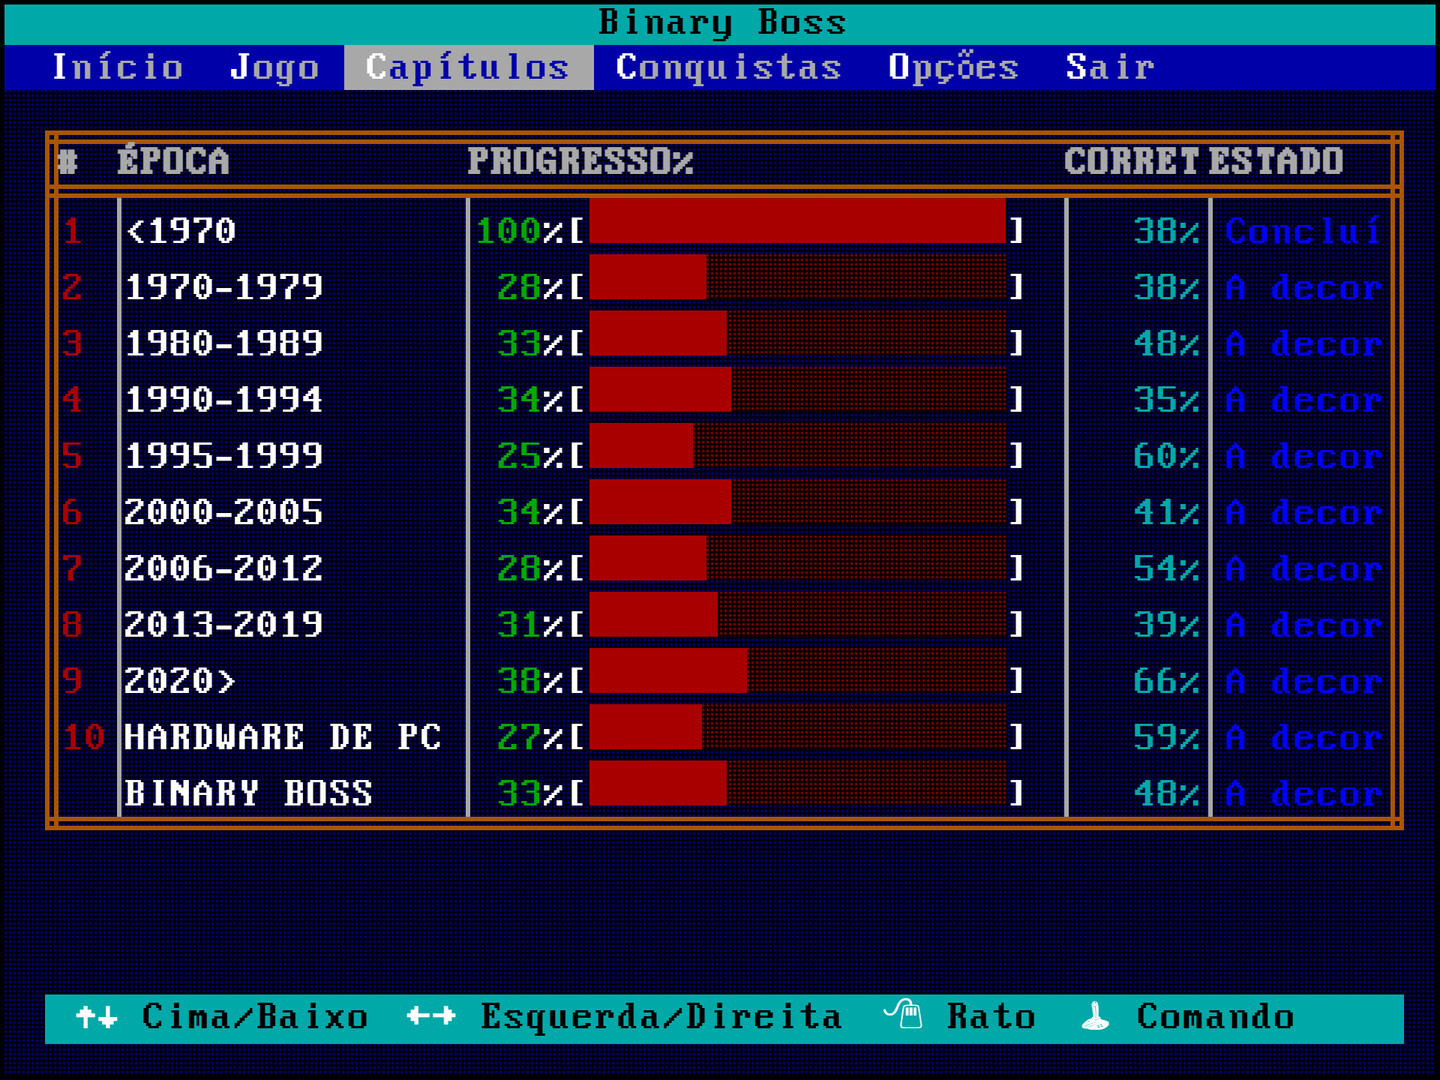Screen dimensions: 1440x1080
Task: Select the 2006-2012 chapter entry
Action: pyautogui.click(x=223, y=568)
